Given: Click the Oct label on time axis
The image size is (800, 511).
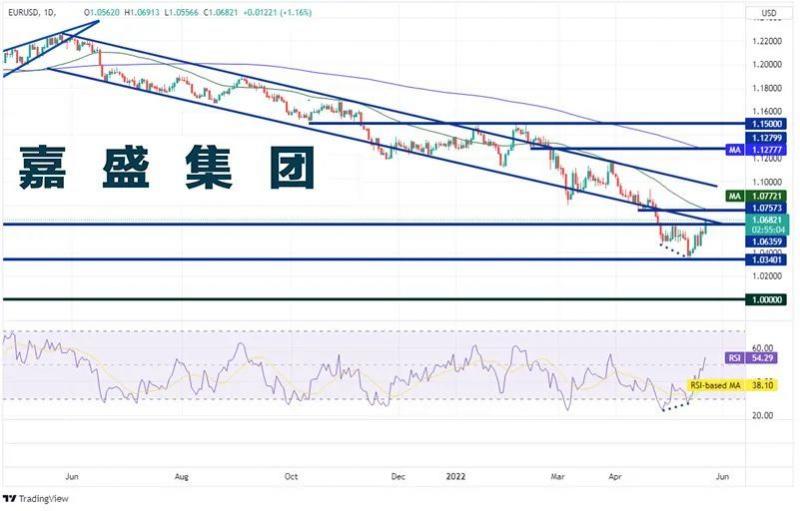Looking at the screenshot, I should coord(291,476).
